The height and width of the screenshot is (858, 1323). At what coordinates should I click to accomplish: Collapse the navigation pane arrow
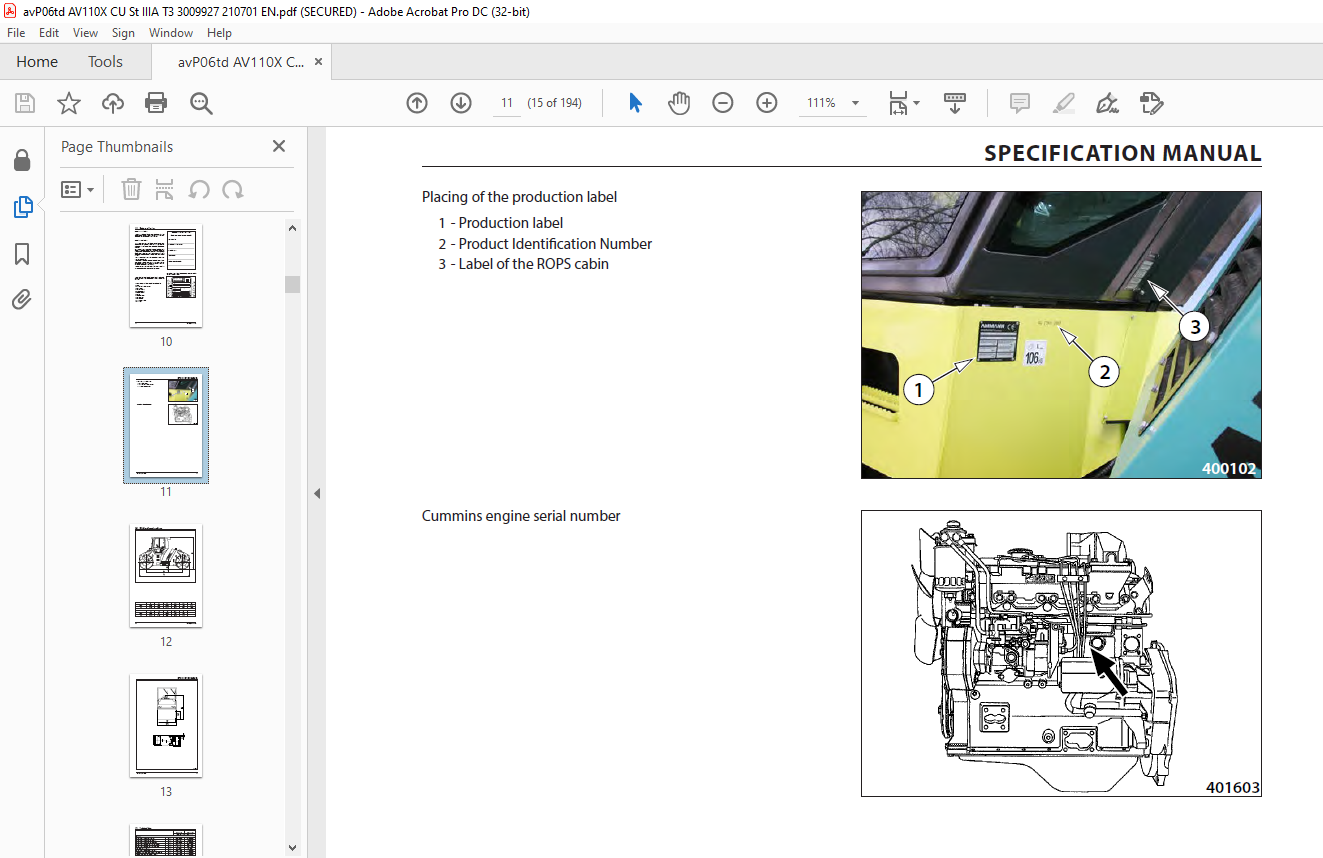pyautogui.click(x=317, y=493)
